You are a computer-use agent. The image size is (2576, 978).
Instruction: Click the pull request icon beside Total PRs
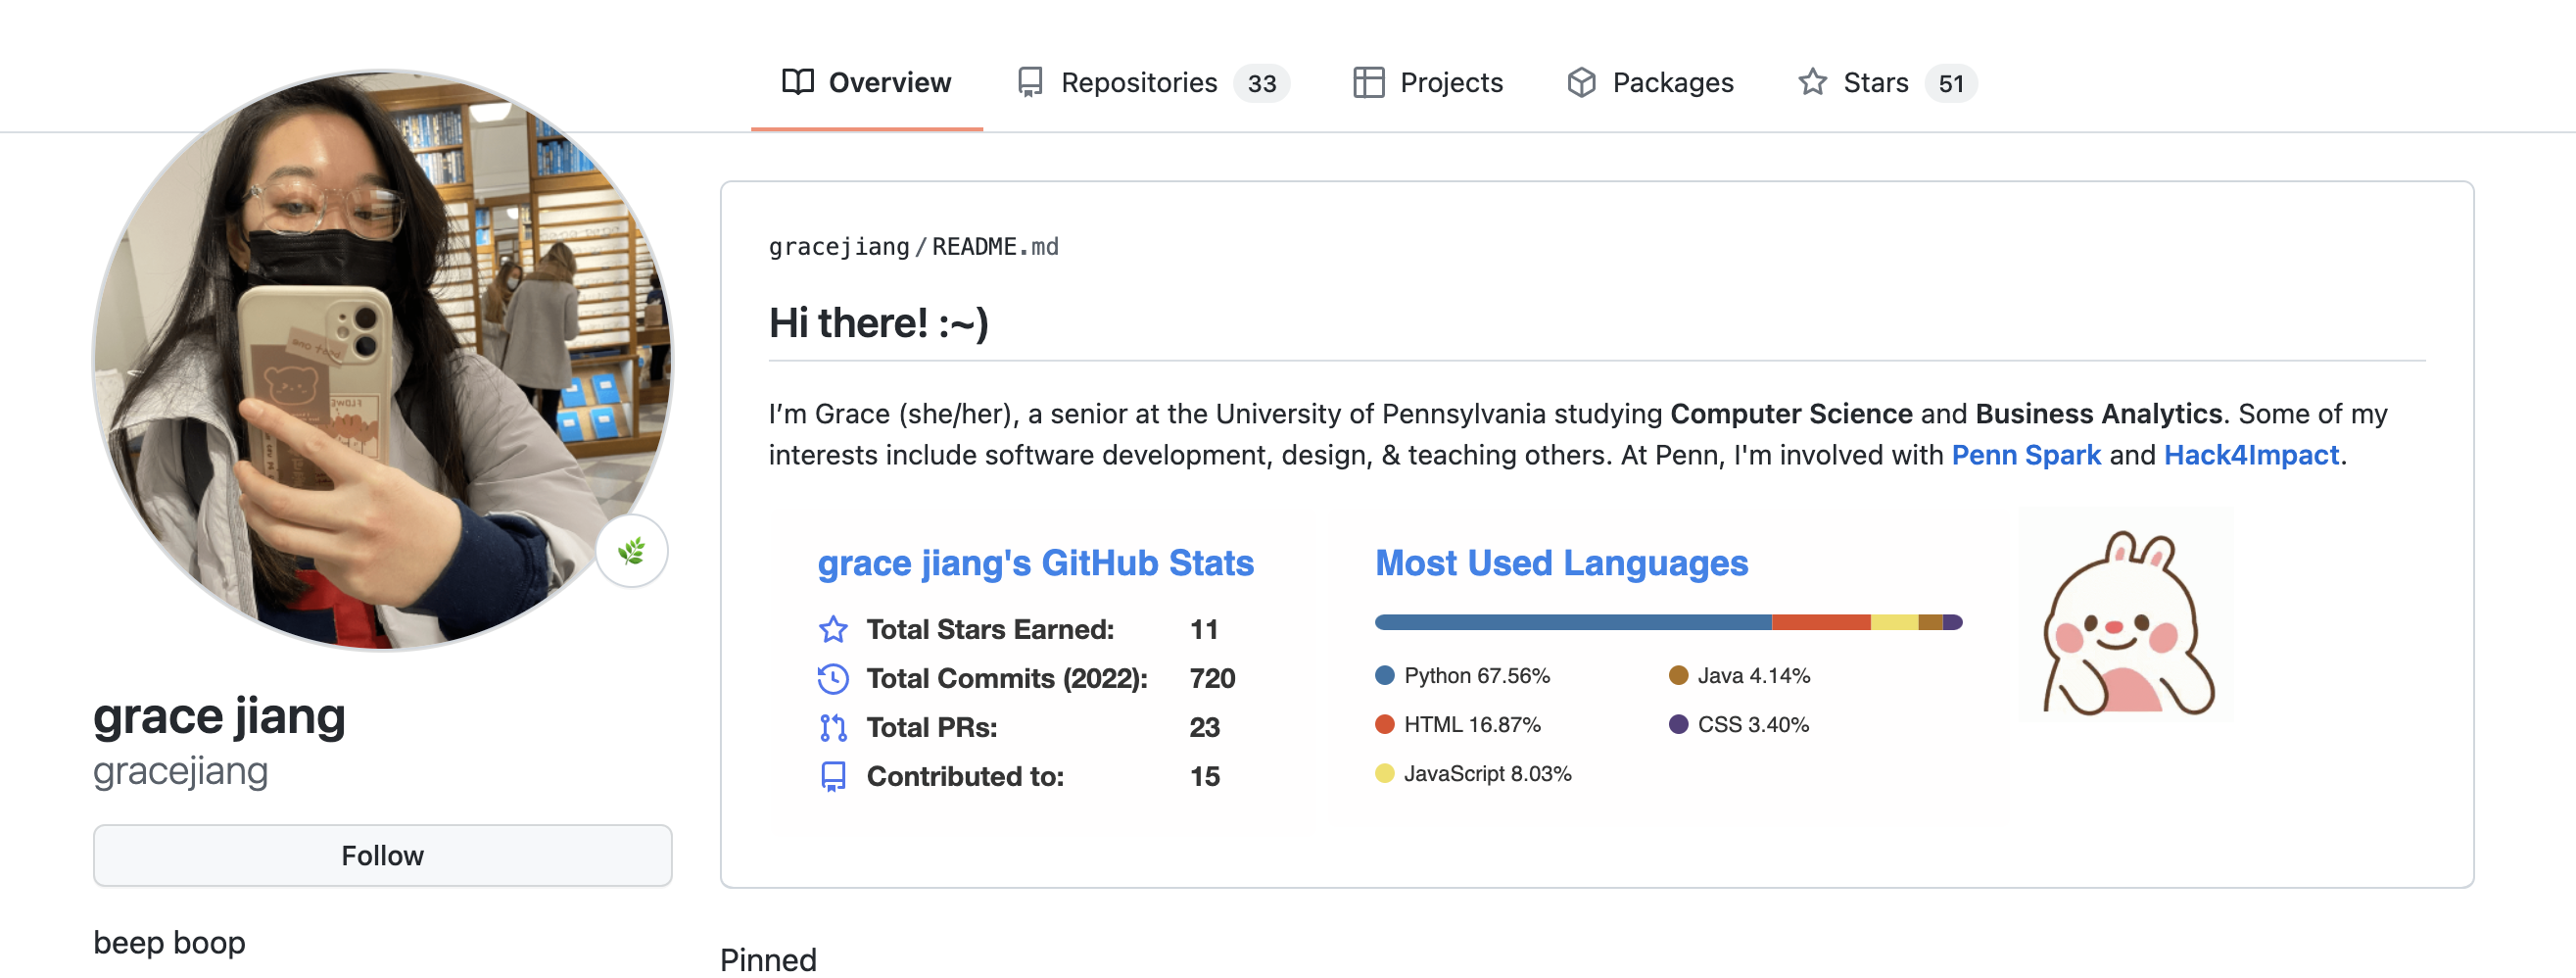pyautogui.click(x=832, y=727)
